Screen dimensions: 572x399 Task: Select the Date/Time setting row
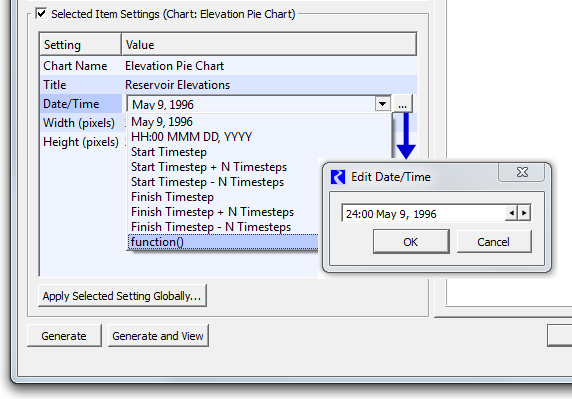tap(81, 104)
